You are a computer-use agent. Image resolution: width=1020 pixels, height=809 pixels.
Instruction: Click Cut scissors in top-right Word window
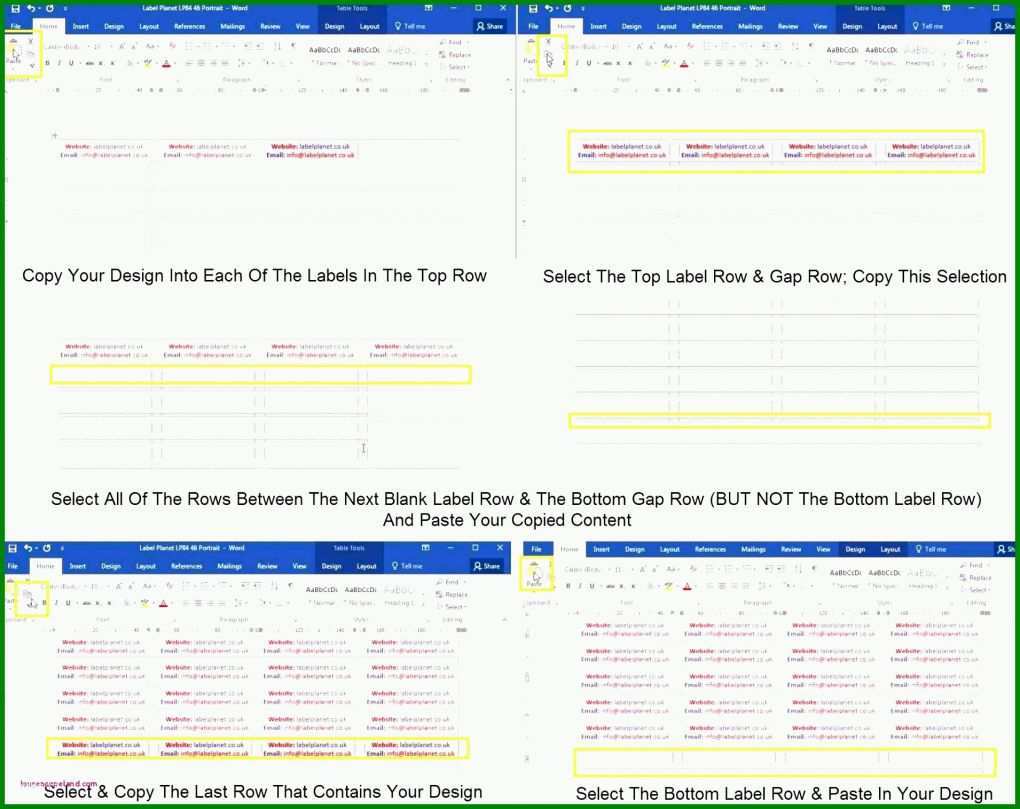548,42
